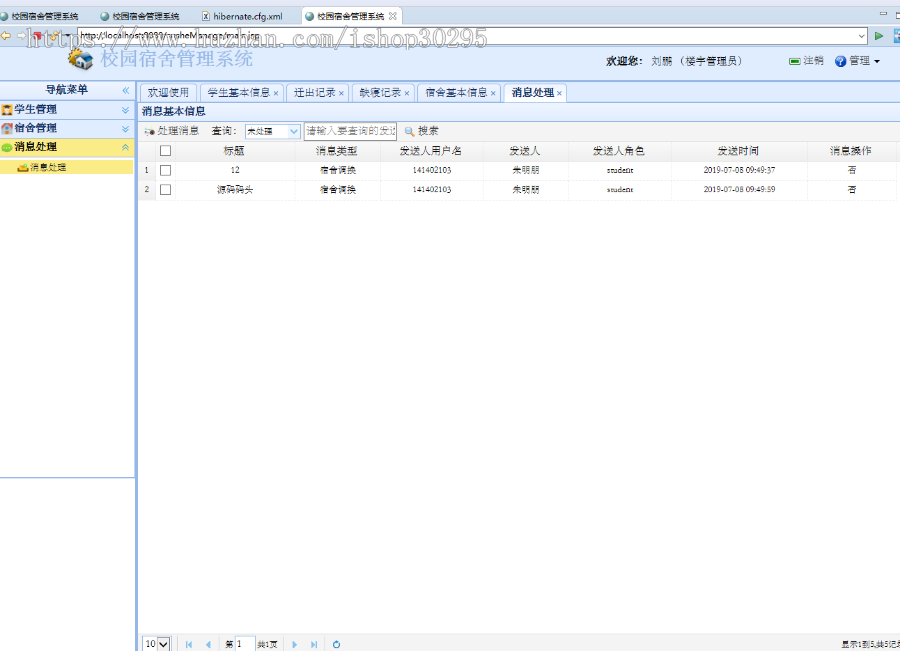Click the browser back arrow icon

pos(6,36)
